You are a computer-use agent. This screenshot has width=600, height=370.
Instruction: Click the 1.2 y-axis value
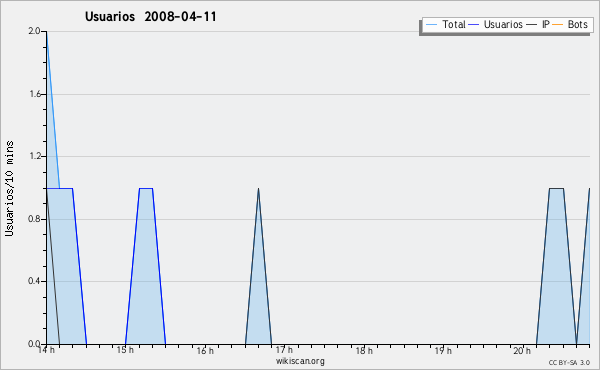(x=35, y=156)
